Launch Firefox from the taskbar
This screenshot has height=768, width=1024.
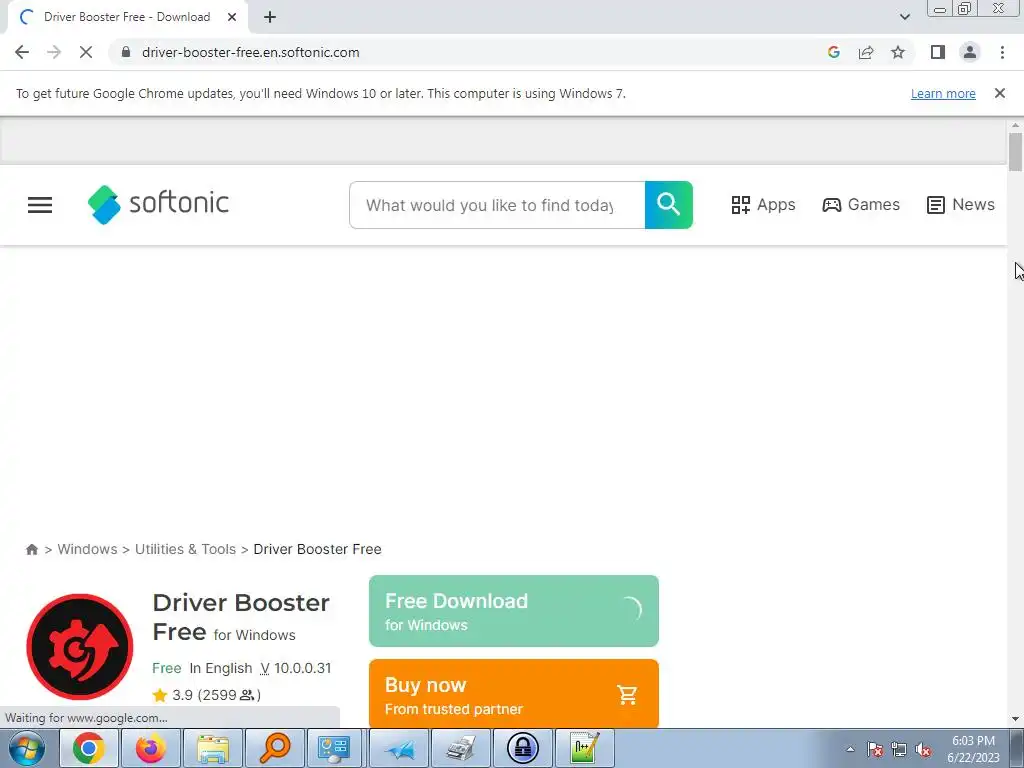coord(151,748)
